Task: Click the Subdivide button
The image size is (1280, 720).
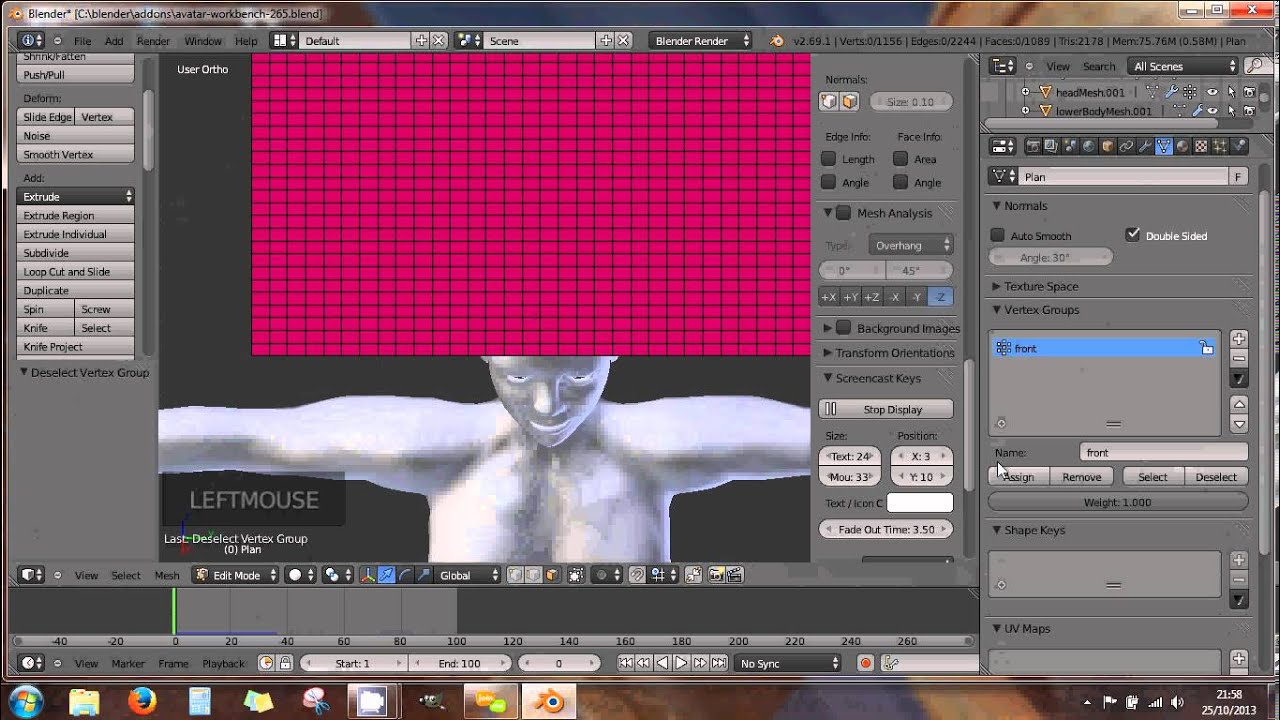Action: pyautogui.click(x=76, y=253)
